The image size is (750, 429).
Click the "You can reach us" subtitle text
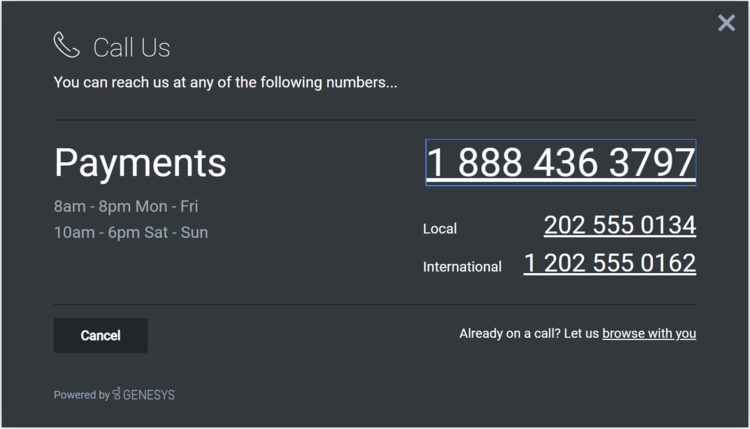point(225,82)
